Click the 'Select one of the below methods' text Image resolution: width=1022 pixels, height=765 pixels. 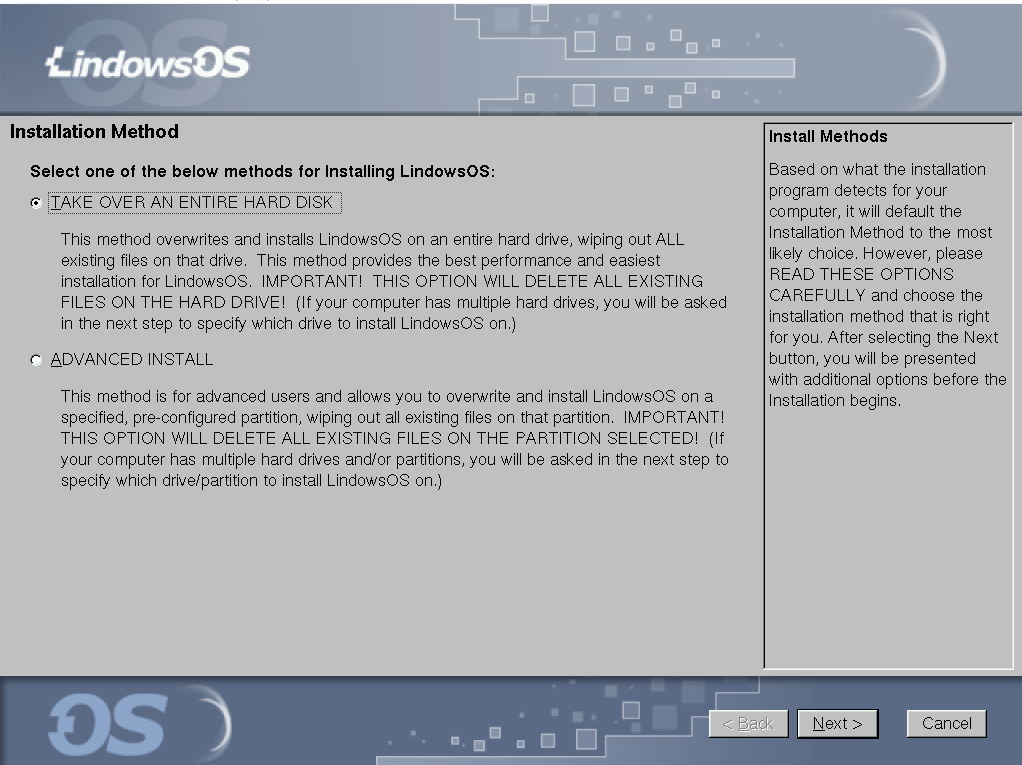(x=263, y=171)
